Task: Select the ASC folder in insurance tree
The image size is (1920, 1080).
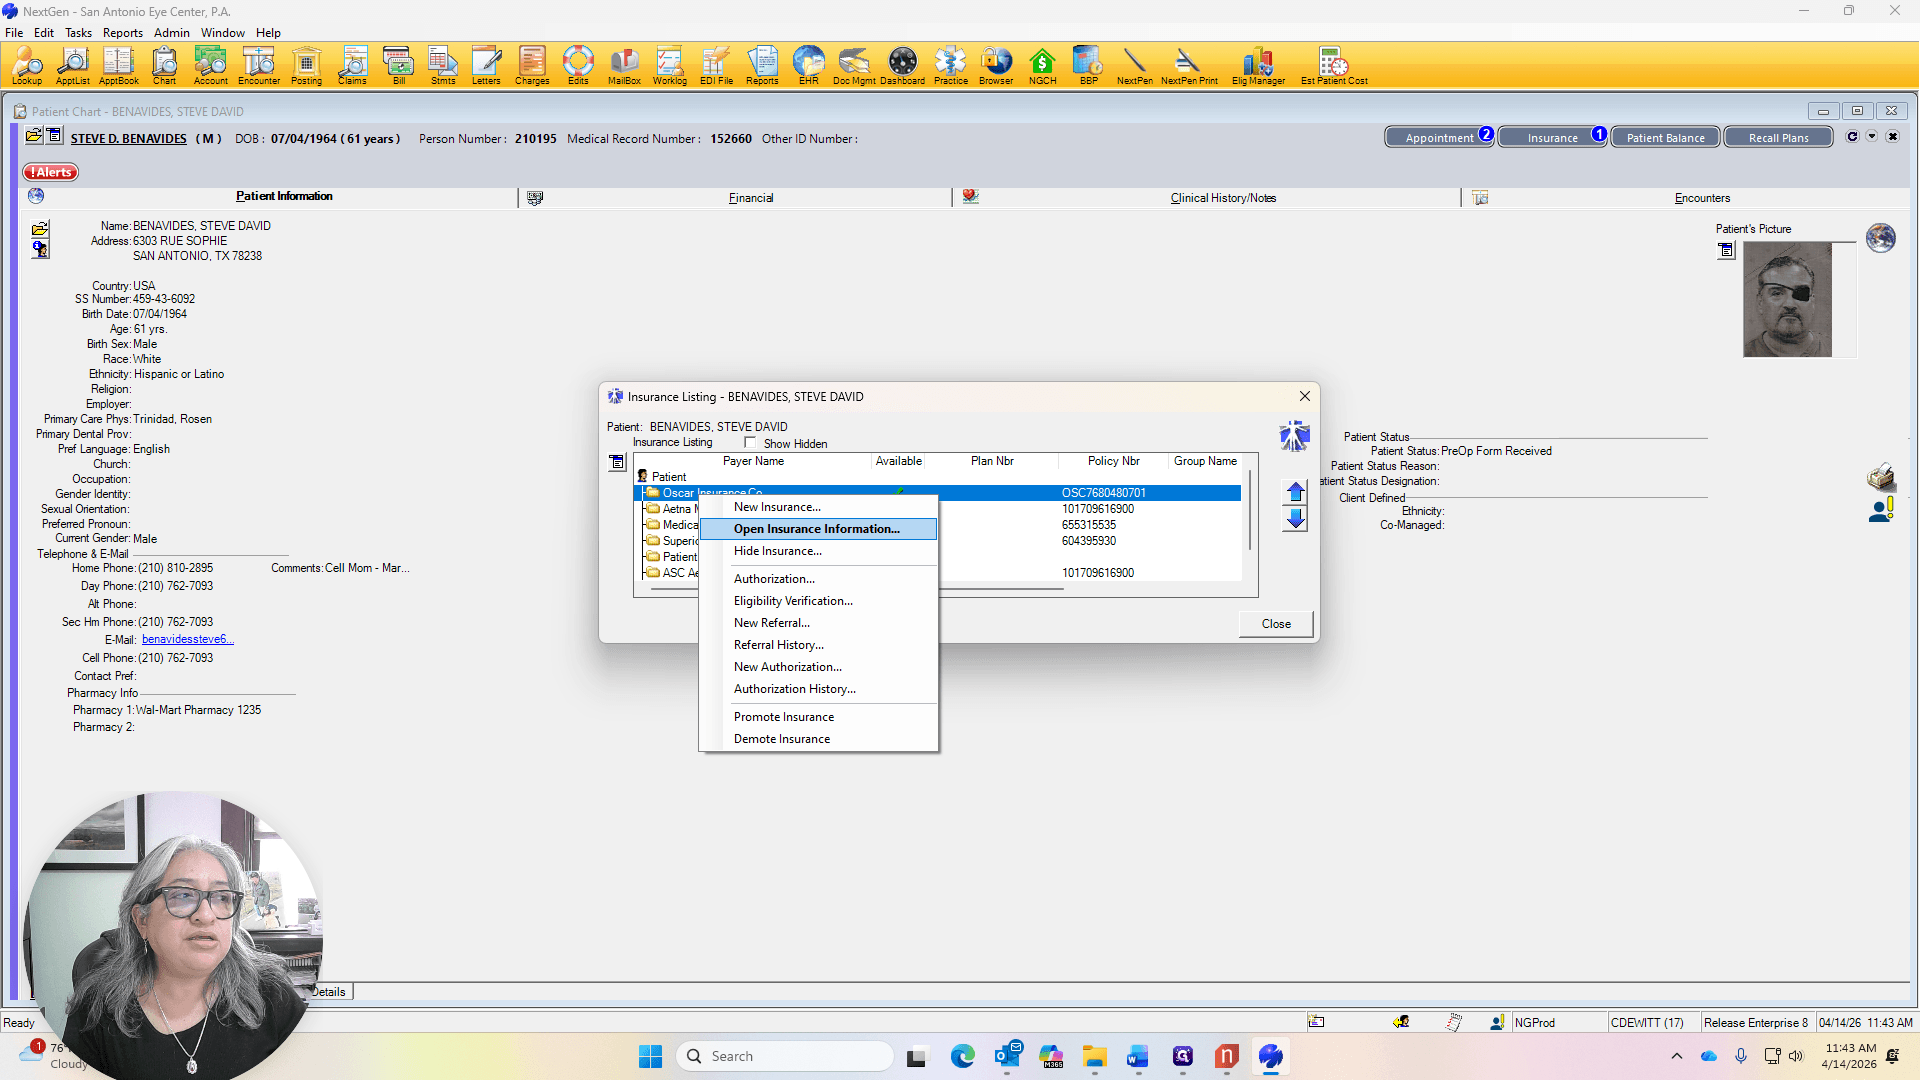Action: point(653,573)
